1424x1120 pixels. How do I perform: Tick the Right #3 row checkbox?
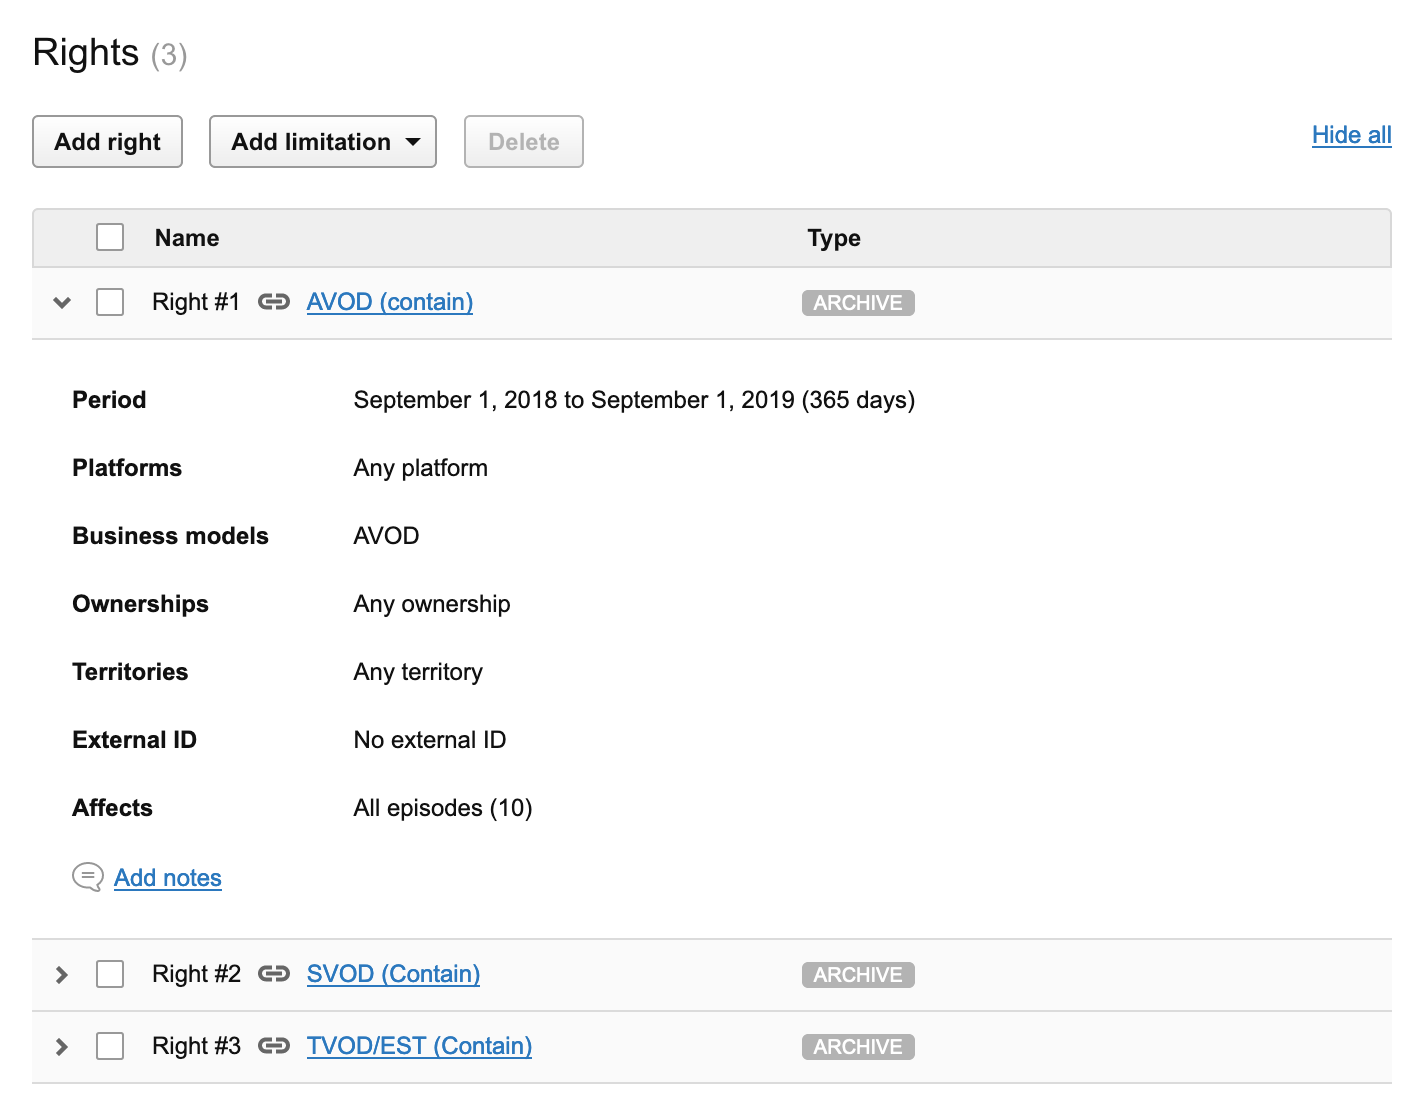click(110, 1046)
